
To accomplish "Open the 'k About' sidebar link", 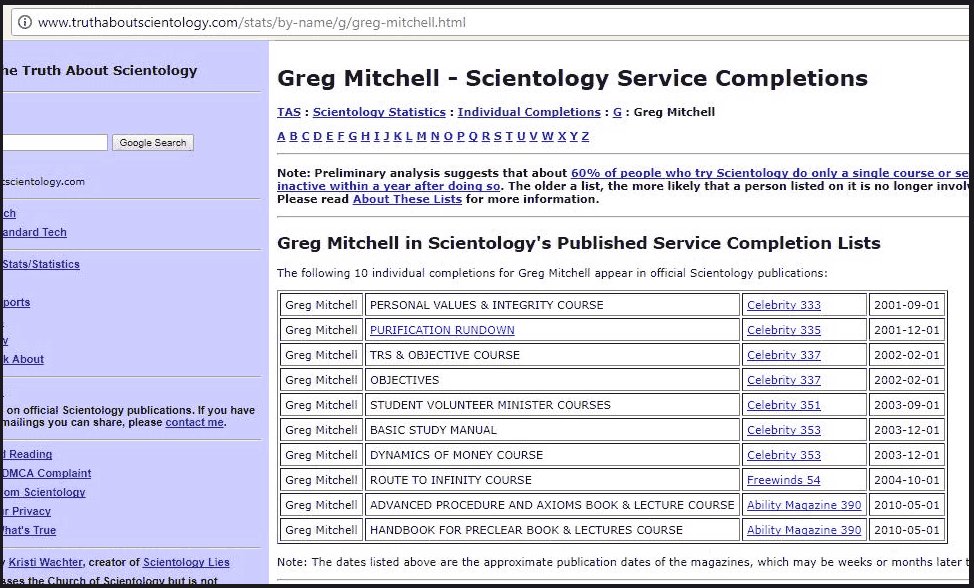I will [x=23, y=360].
